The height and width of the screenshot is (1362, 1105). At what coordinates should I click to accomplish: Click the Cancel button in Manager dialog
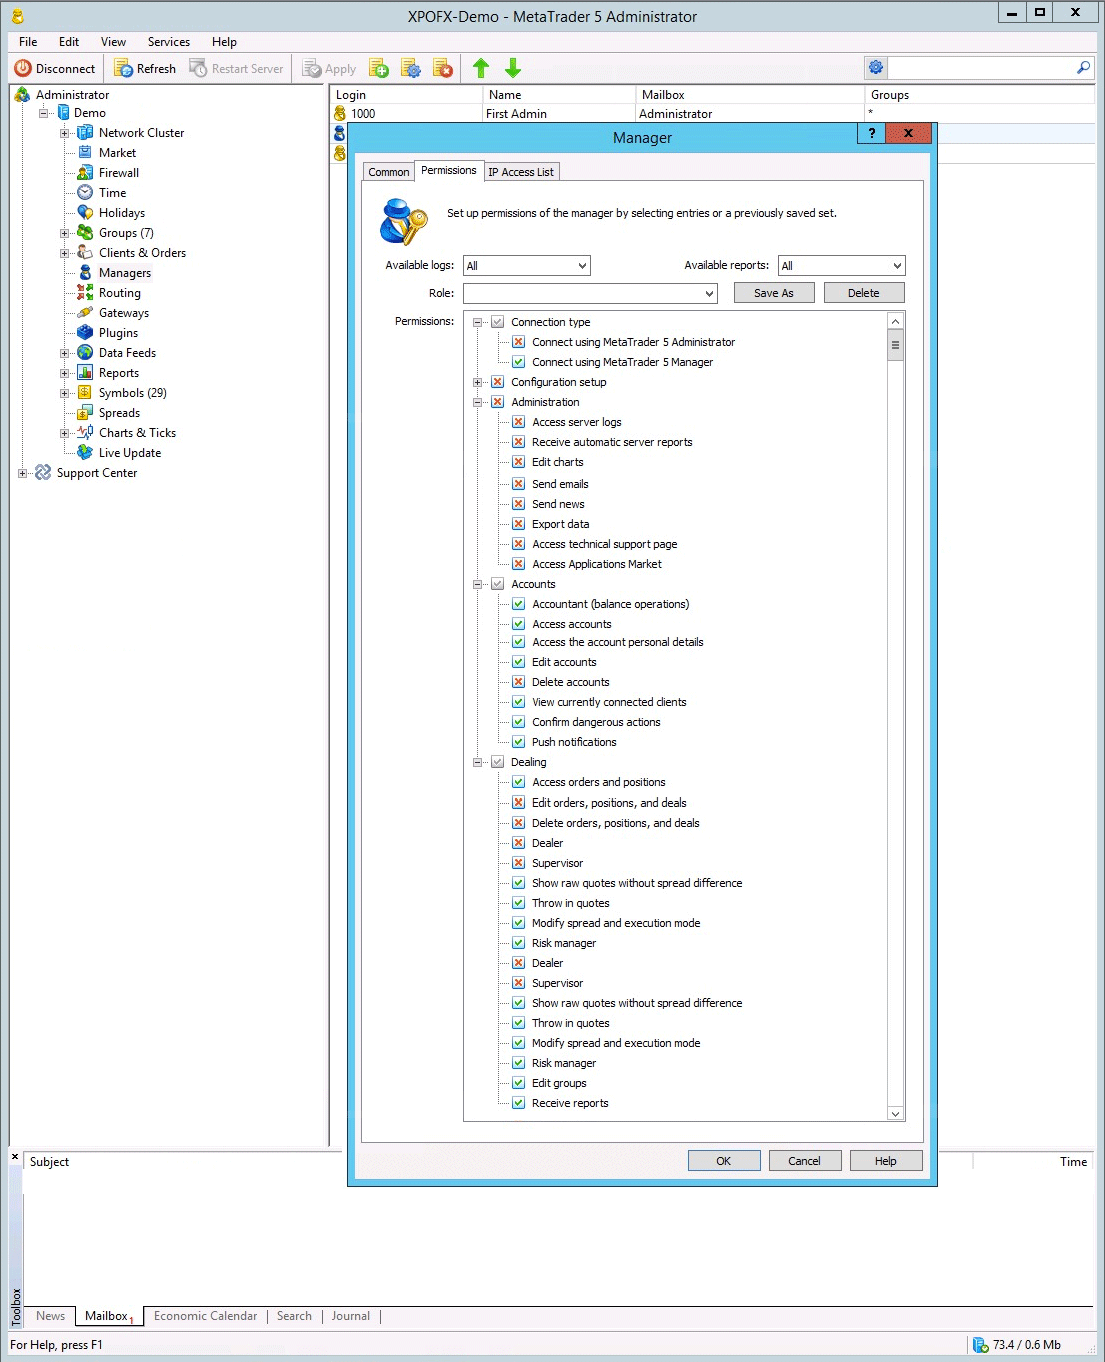804,1160
